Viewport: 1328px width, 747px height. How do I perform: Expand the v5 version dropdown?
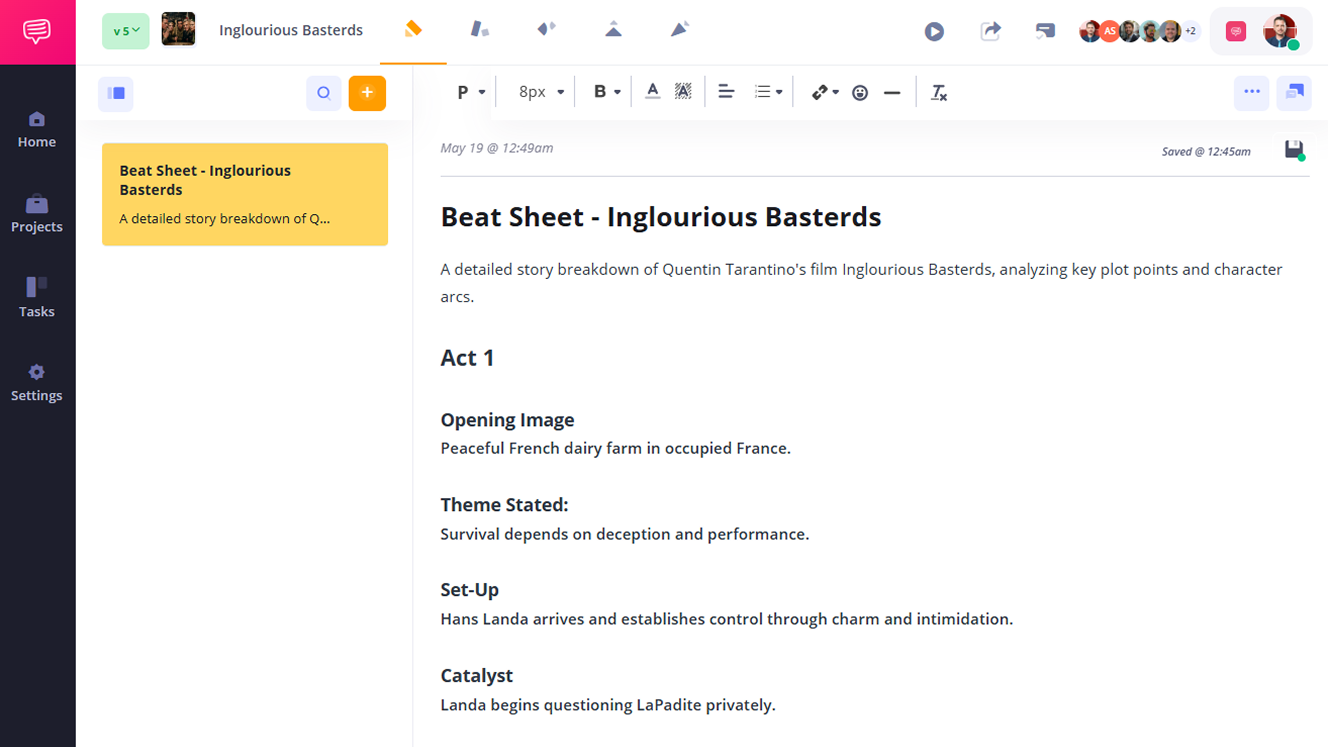point(126,31)
